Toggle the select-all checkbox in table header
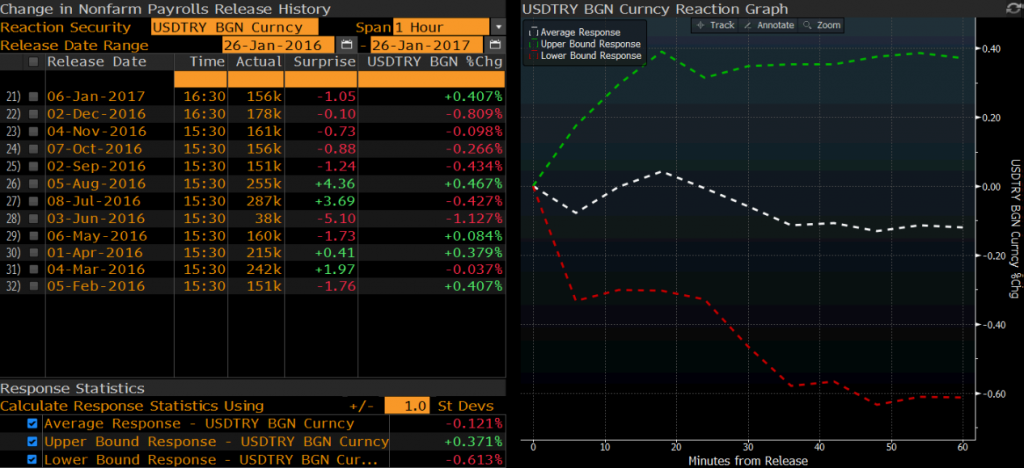Screen dimensions: 1024x468 33,62
